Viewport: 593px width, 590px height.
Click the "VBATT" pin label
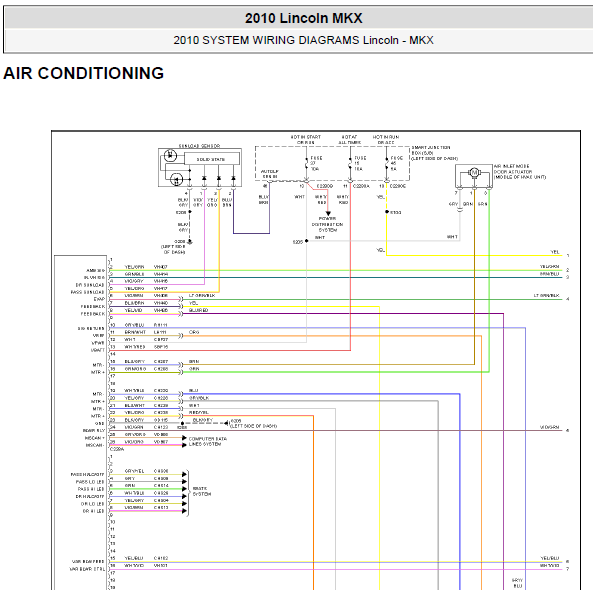(x=98, y=350)
